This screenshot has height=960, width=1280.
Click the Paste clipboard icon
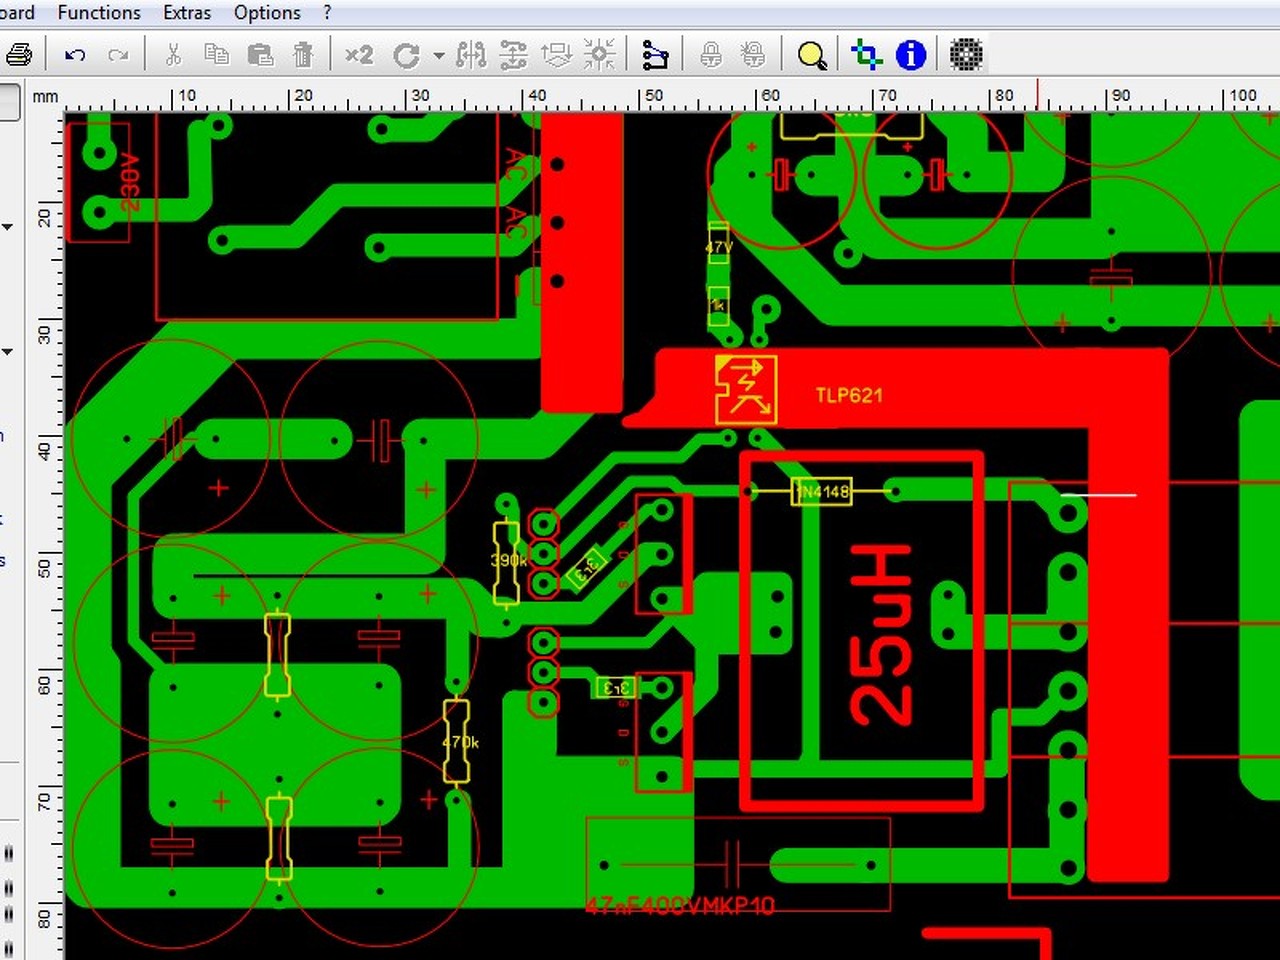coord(260,54)
